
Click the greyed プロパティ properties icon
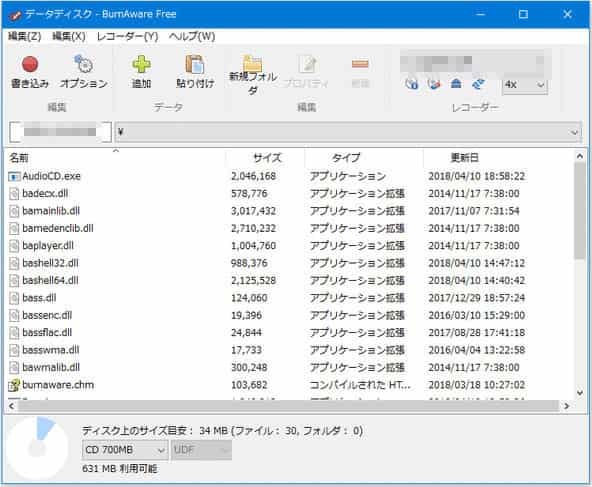point(307,64)
